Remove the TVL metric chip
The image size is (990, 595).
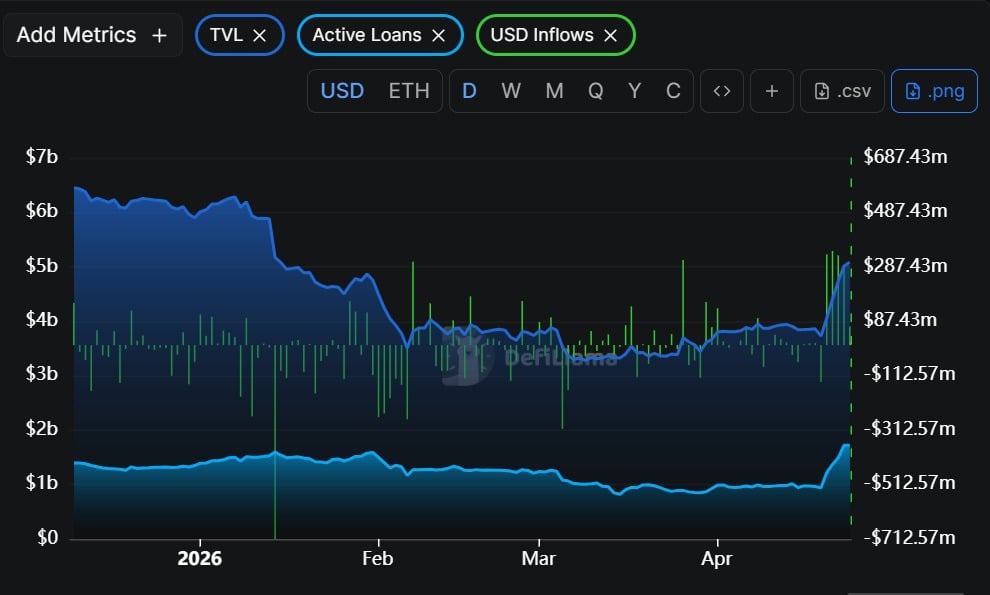click(x=259, y=35)
